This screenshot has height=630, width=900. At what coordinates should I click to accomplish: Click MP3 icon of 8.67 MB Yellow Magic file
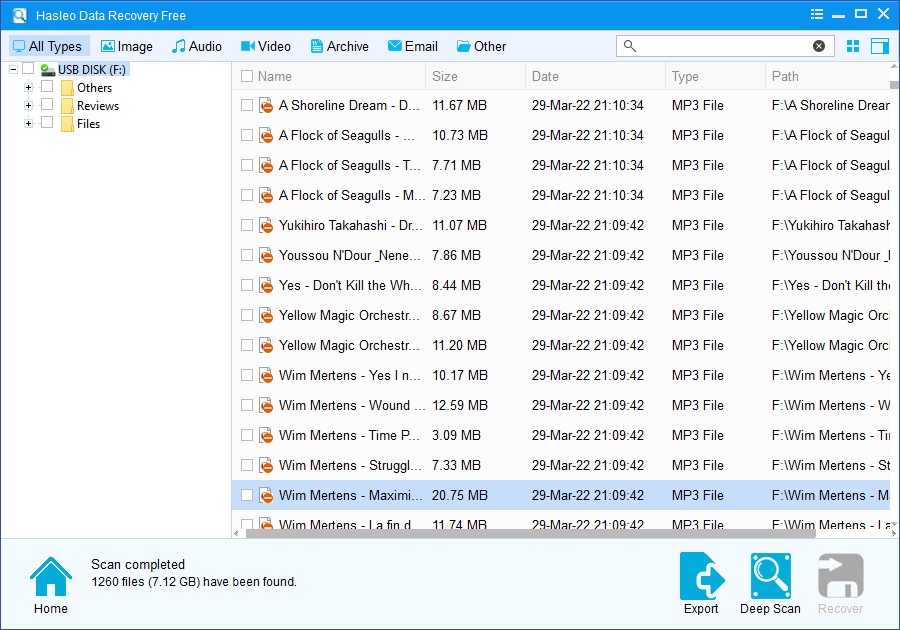[266, 316]
